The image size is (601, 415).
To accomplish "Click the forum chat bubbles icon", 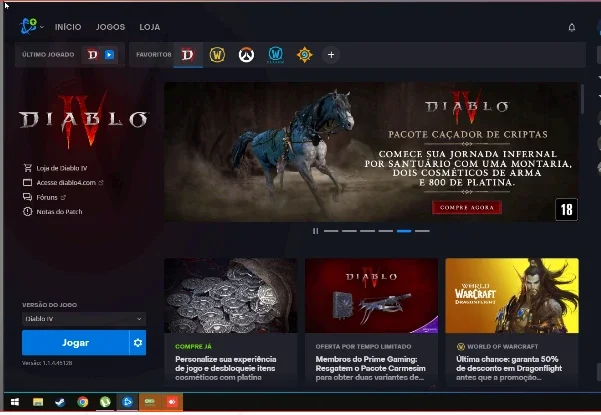I will click(x=28, y=197).
